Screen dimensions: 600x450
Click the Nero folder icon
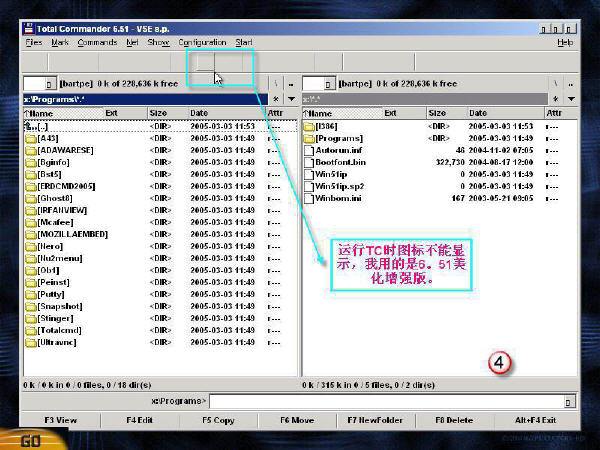coord(30,246)
